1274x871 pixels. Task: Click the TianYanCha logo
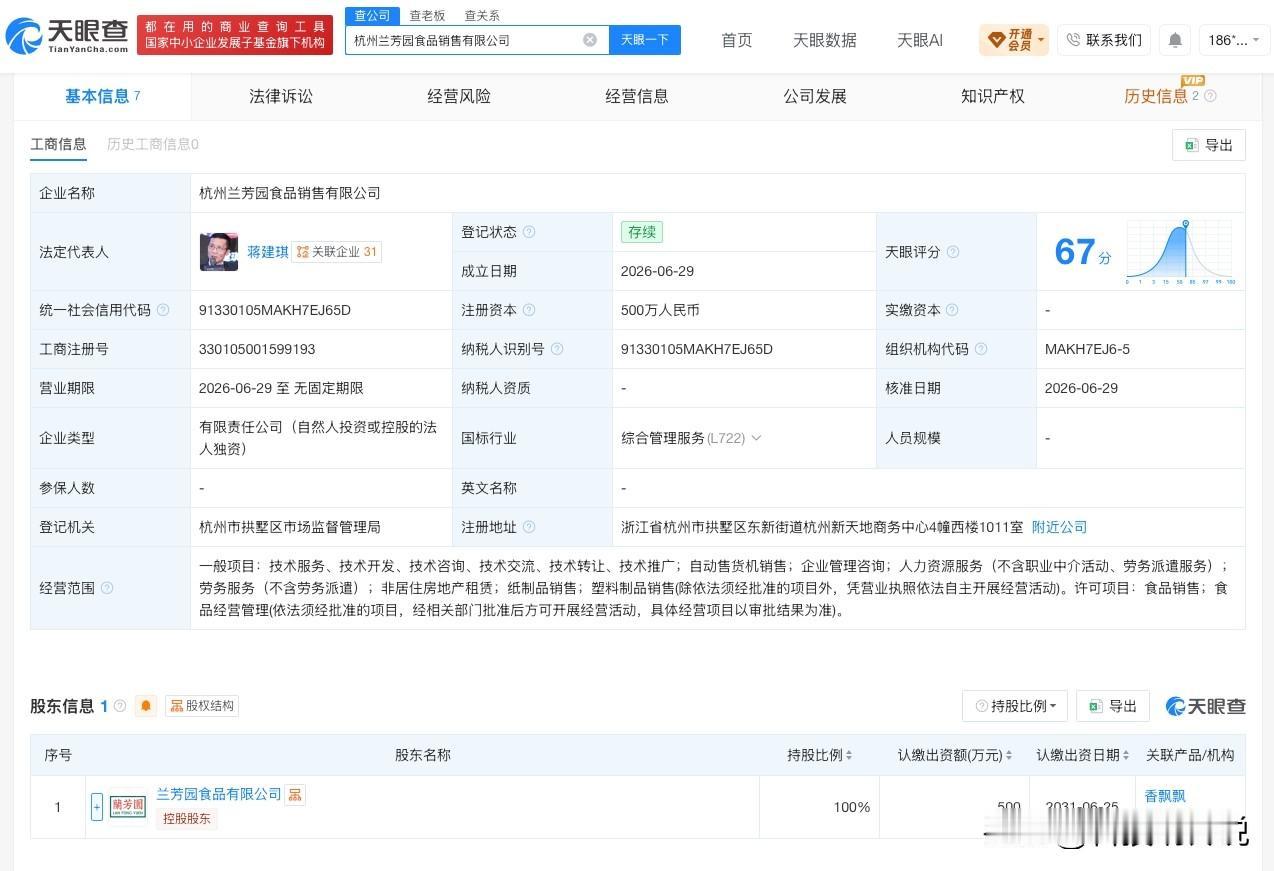(x=67, y=36)
